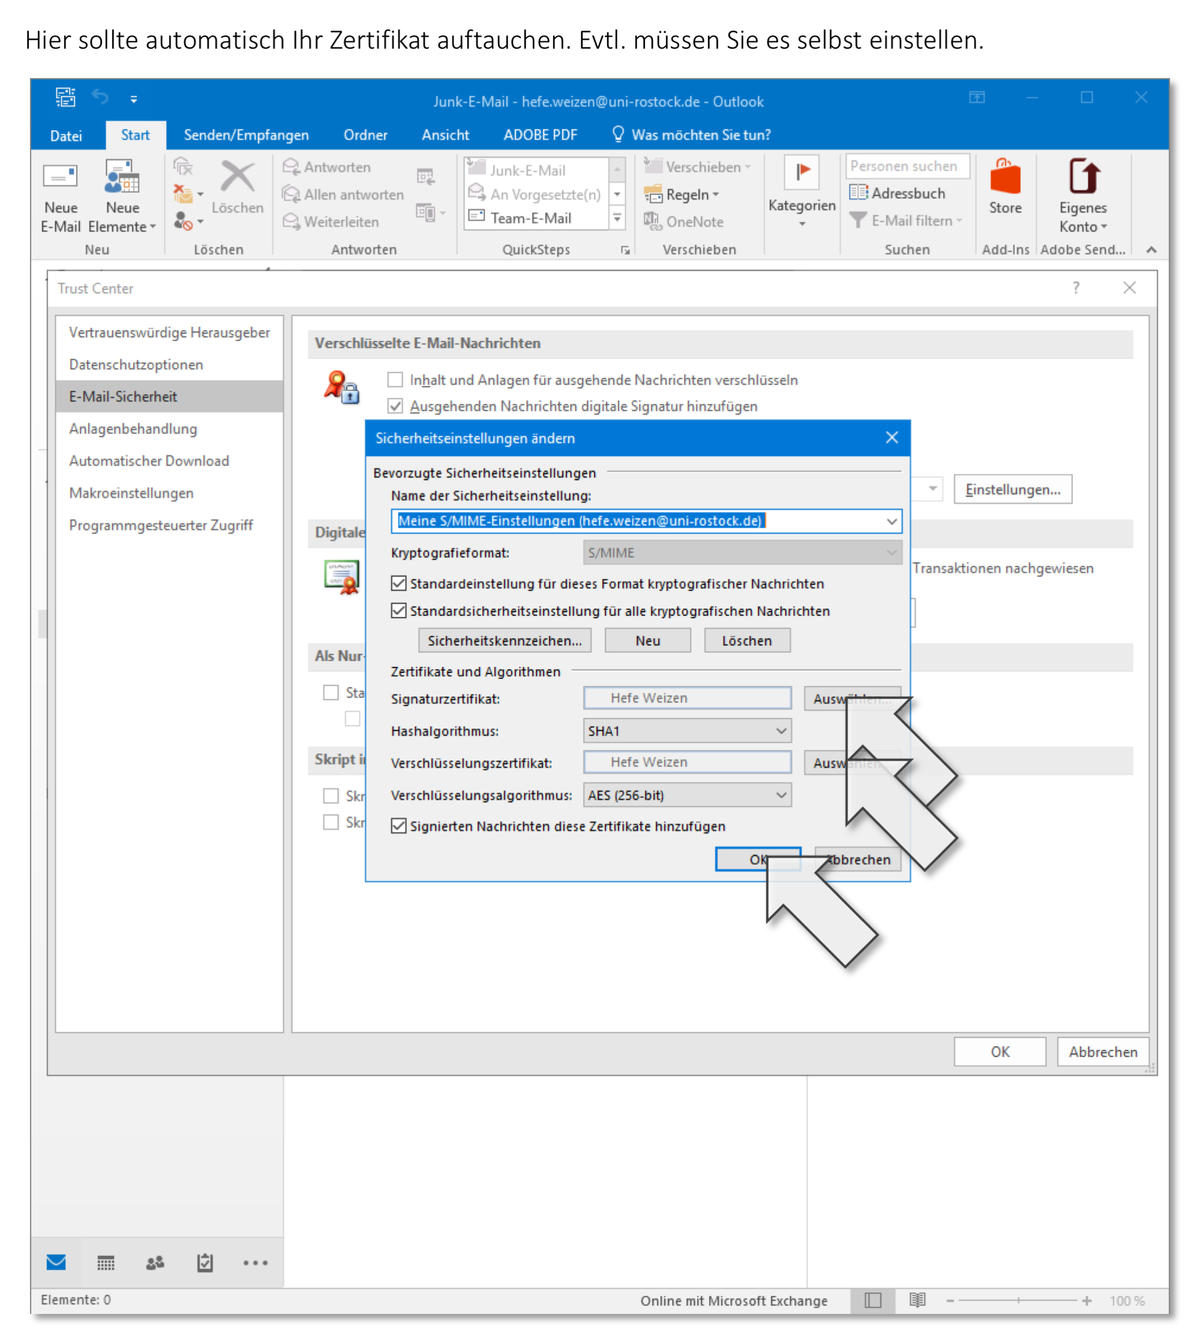Click the Antworten reply icon
Image resolution: width=1200 pixels, height=1335 pixels.
click(x=292, y=167)
